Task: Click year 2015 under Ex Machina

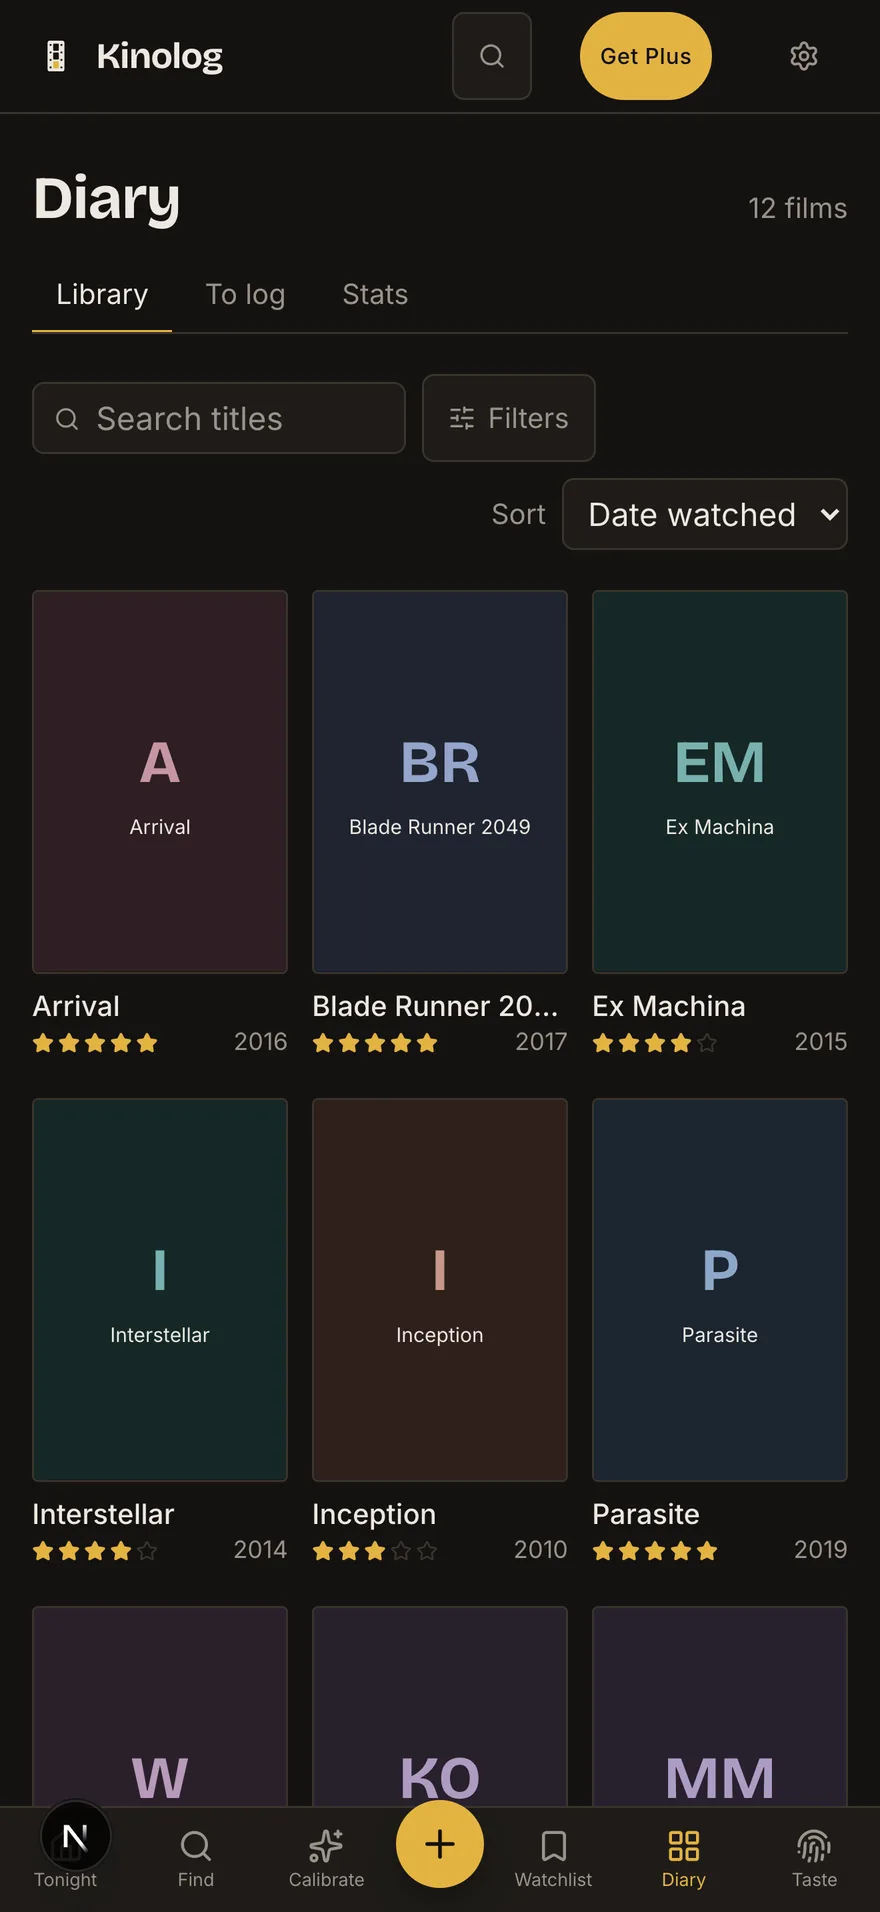Action: click(x=821, y=1042)
